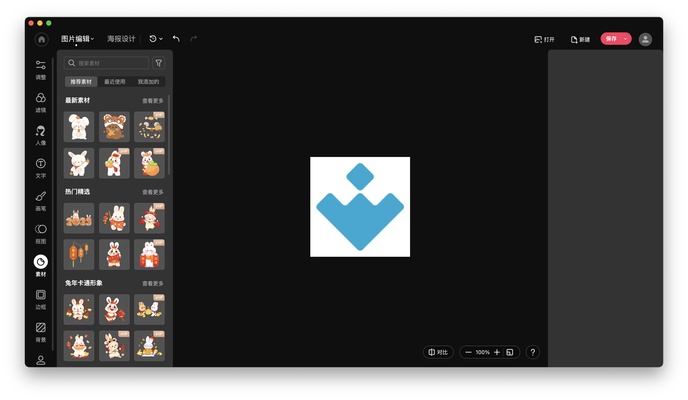Image resolution: width=688 pixels, height=400 pixels.
Task: Switch to the 海报设计 tab
Action: tap(121, 39)
